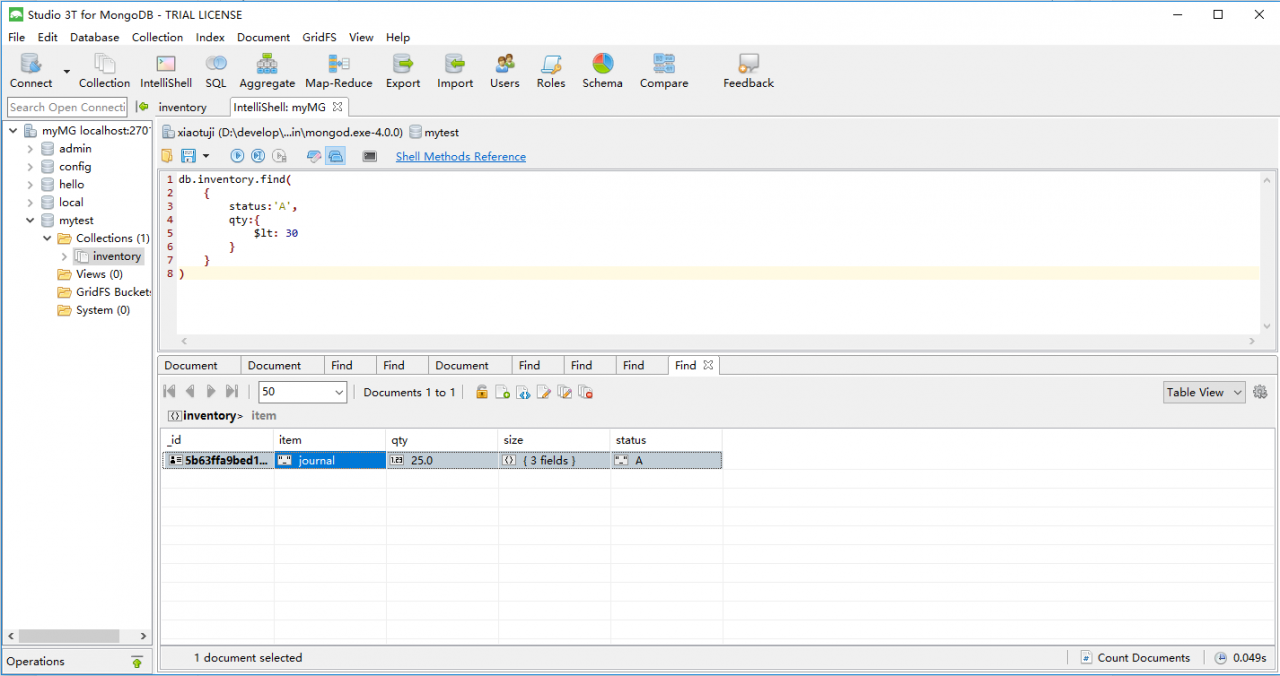The width and height of the screenshot is (1280, 676).
Task: Click the save script floppy icon
Action: click(x=188, y=156)
